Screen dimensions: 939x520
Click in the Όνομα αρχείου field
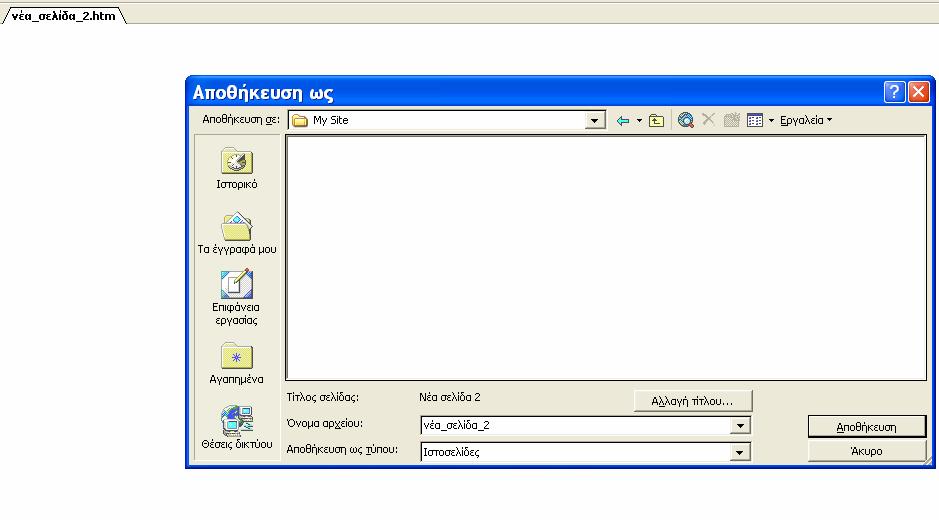(x=576, y=425)
